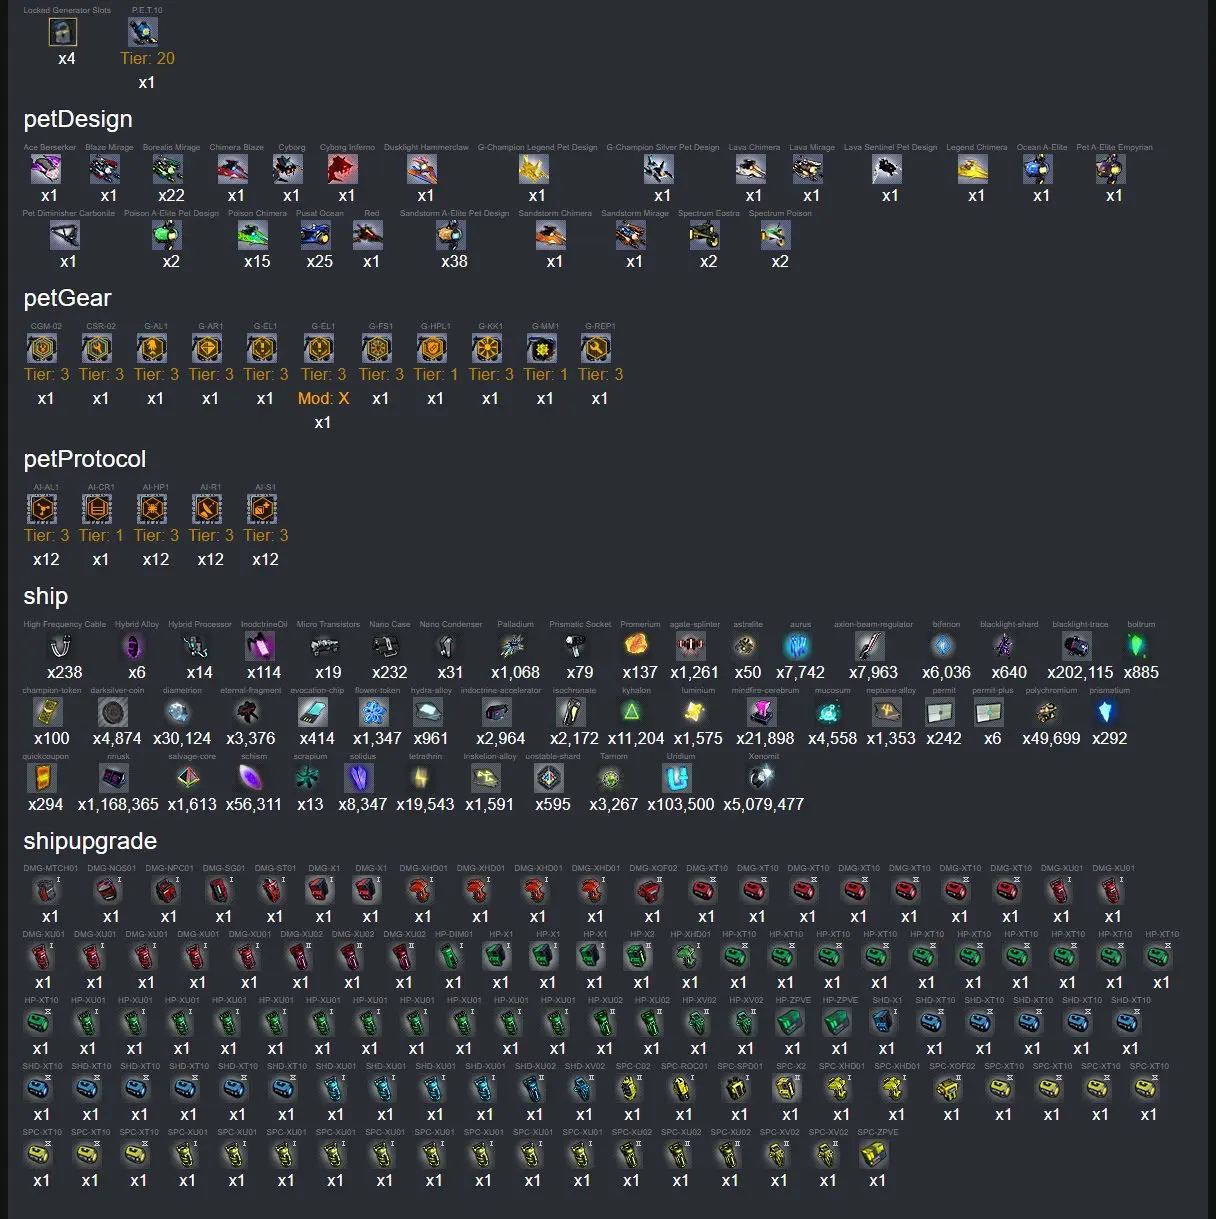The image size is (1216, 1219).
Task: Select the AI-S1 pet protocol icon
Action: (262, 509)
